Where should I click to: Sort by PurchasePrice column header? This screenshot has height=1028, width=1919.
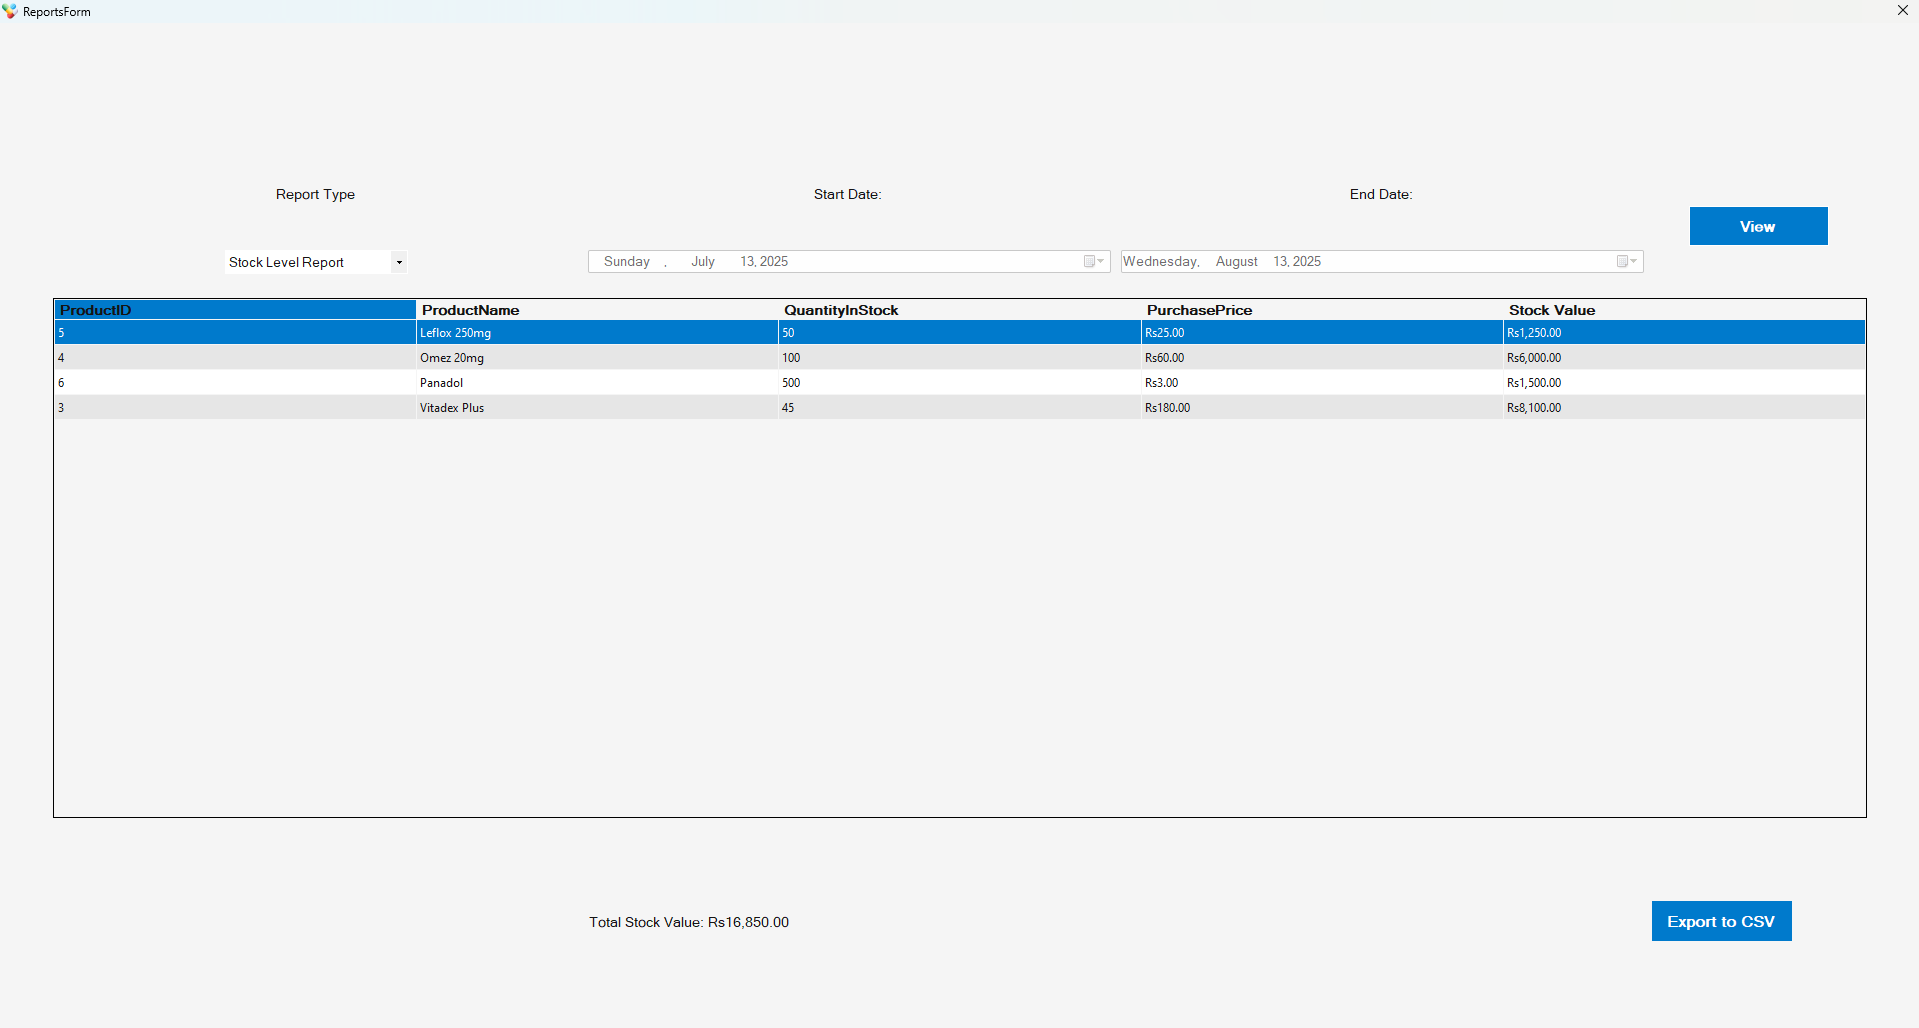click(x=1322, y=310)
